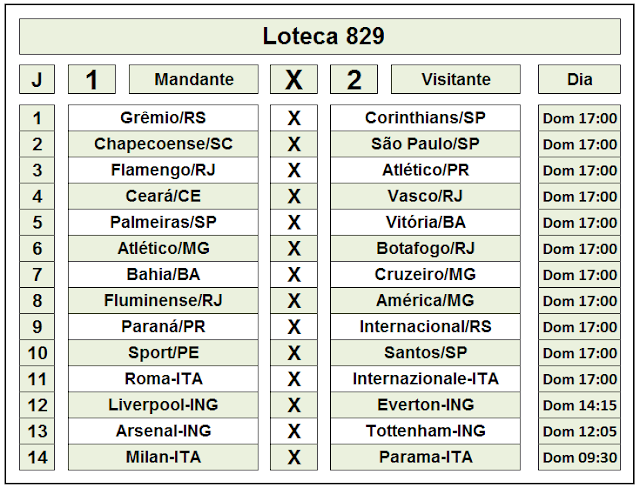Image resolution: width=640 pixels, height=488 pixels.
Task: Click the Dia column header
Action: 579,79
